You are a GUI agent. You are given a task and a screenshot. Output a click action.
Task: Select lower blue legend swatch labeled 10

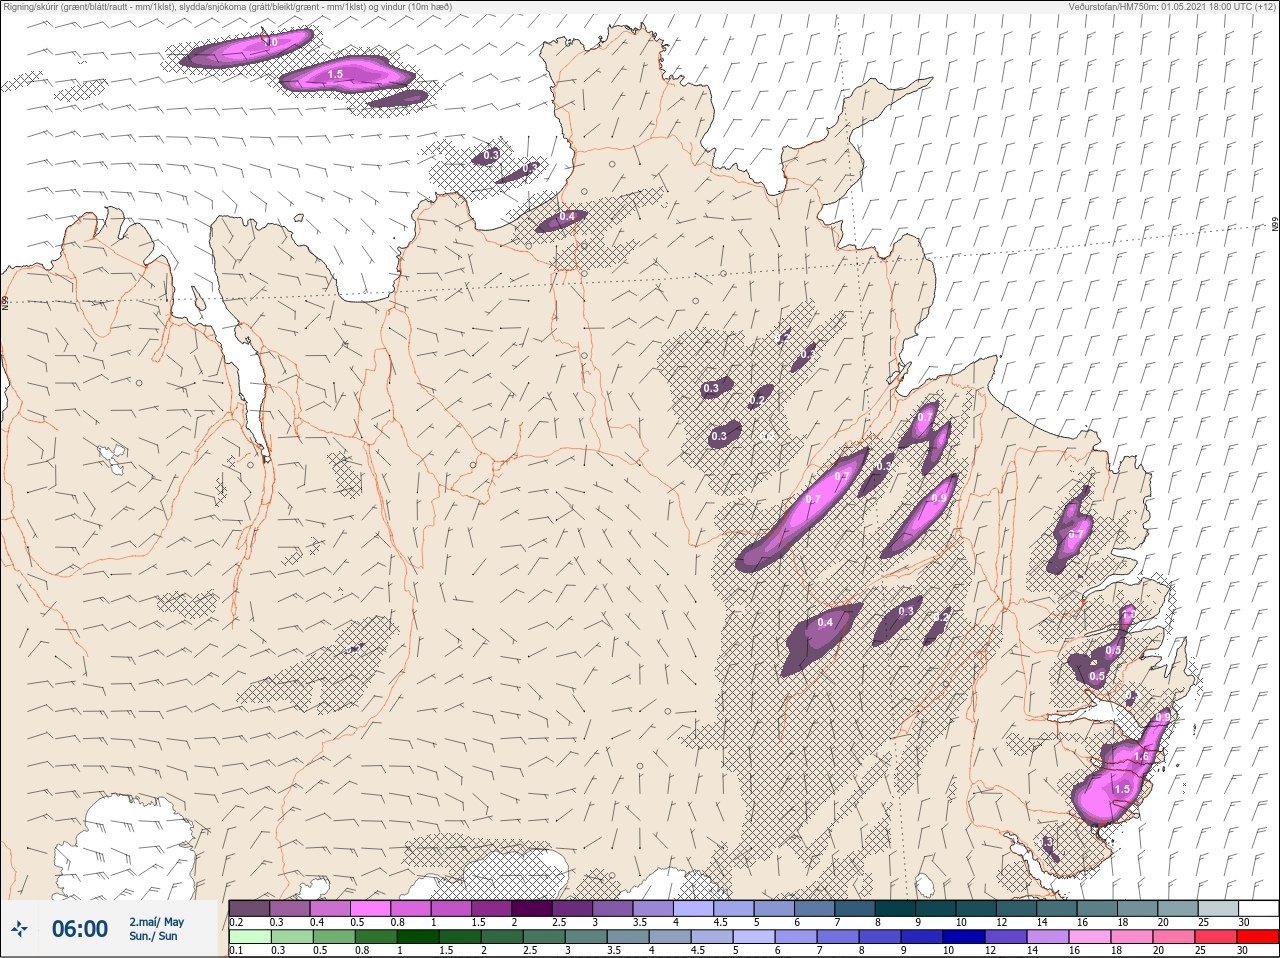964,937
